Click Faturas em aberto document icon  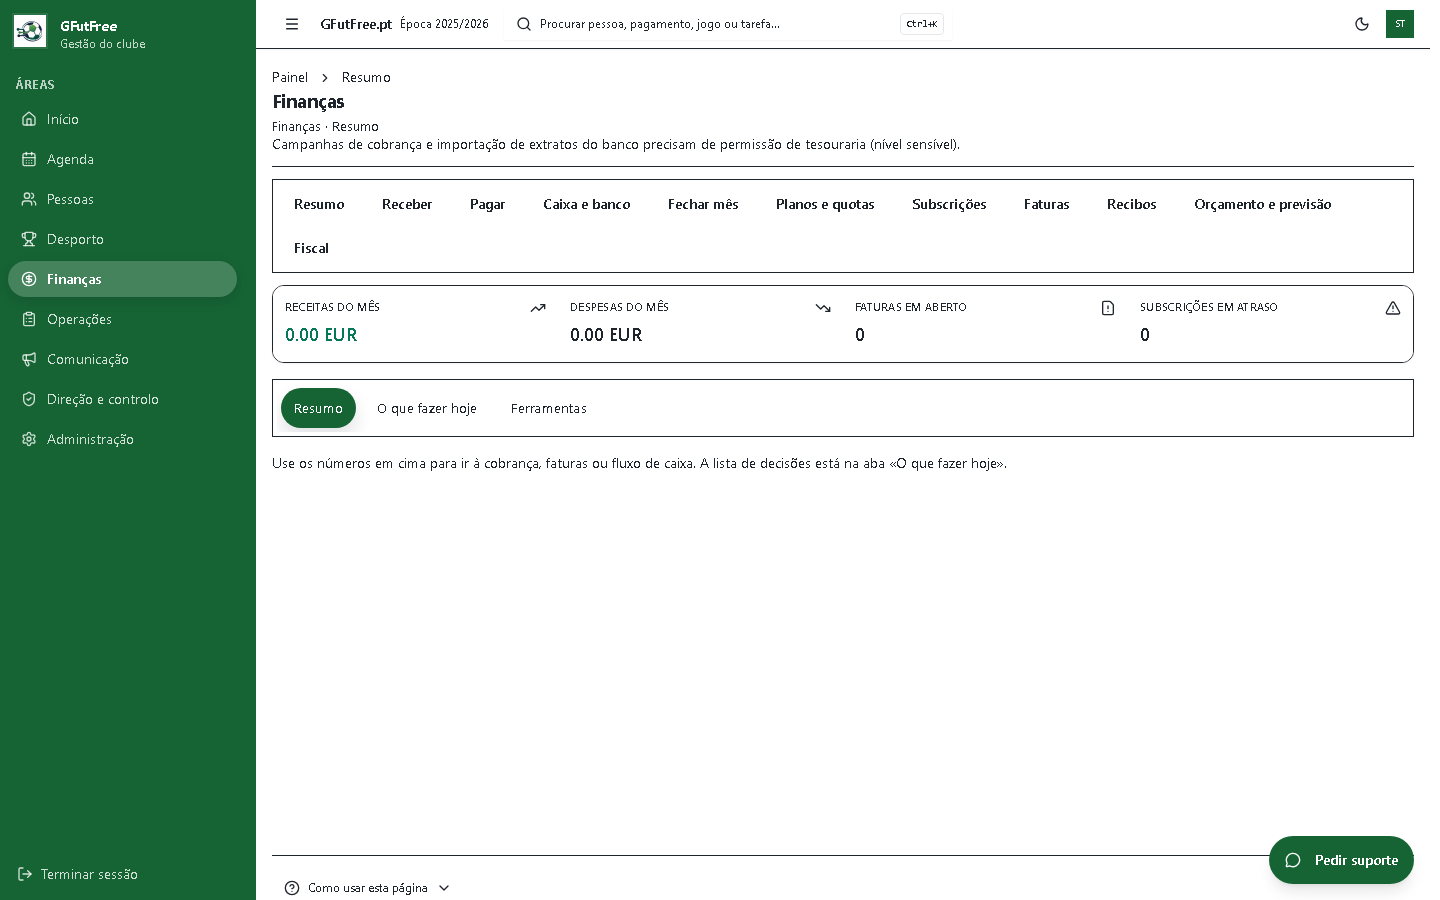(x=1108, y=308)
